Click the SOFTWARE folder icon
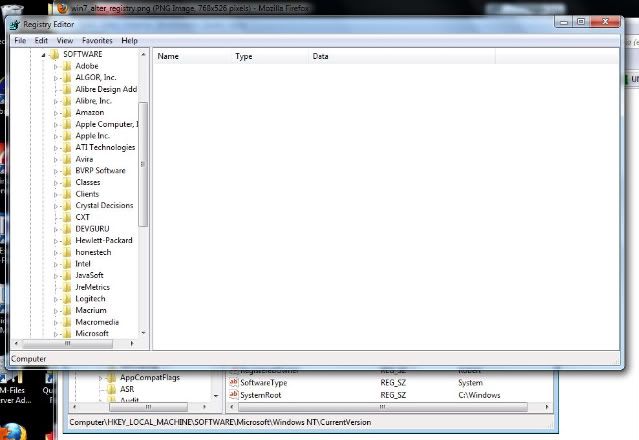Image resolution: width=639 pixels, height=440 pixels. point(54,54)
